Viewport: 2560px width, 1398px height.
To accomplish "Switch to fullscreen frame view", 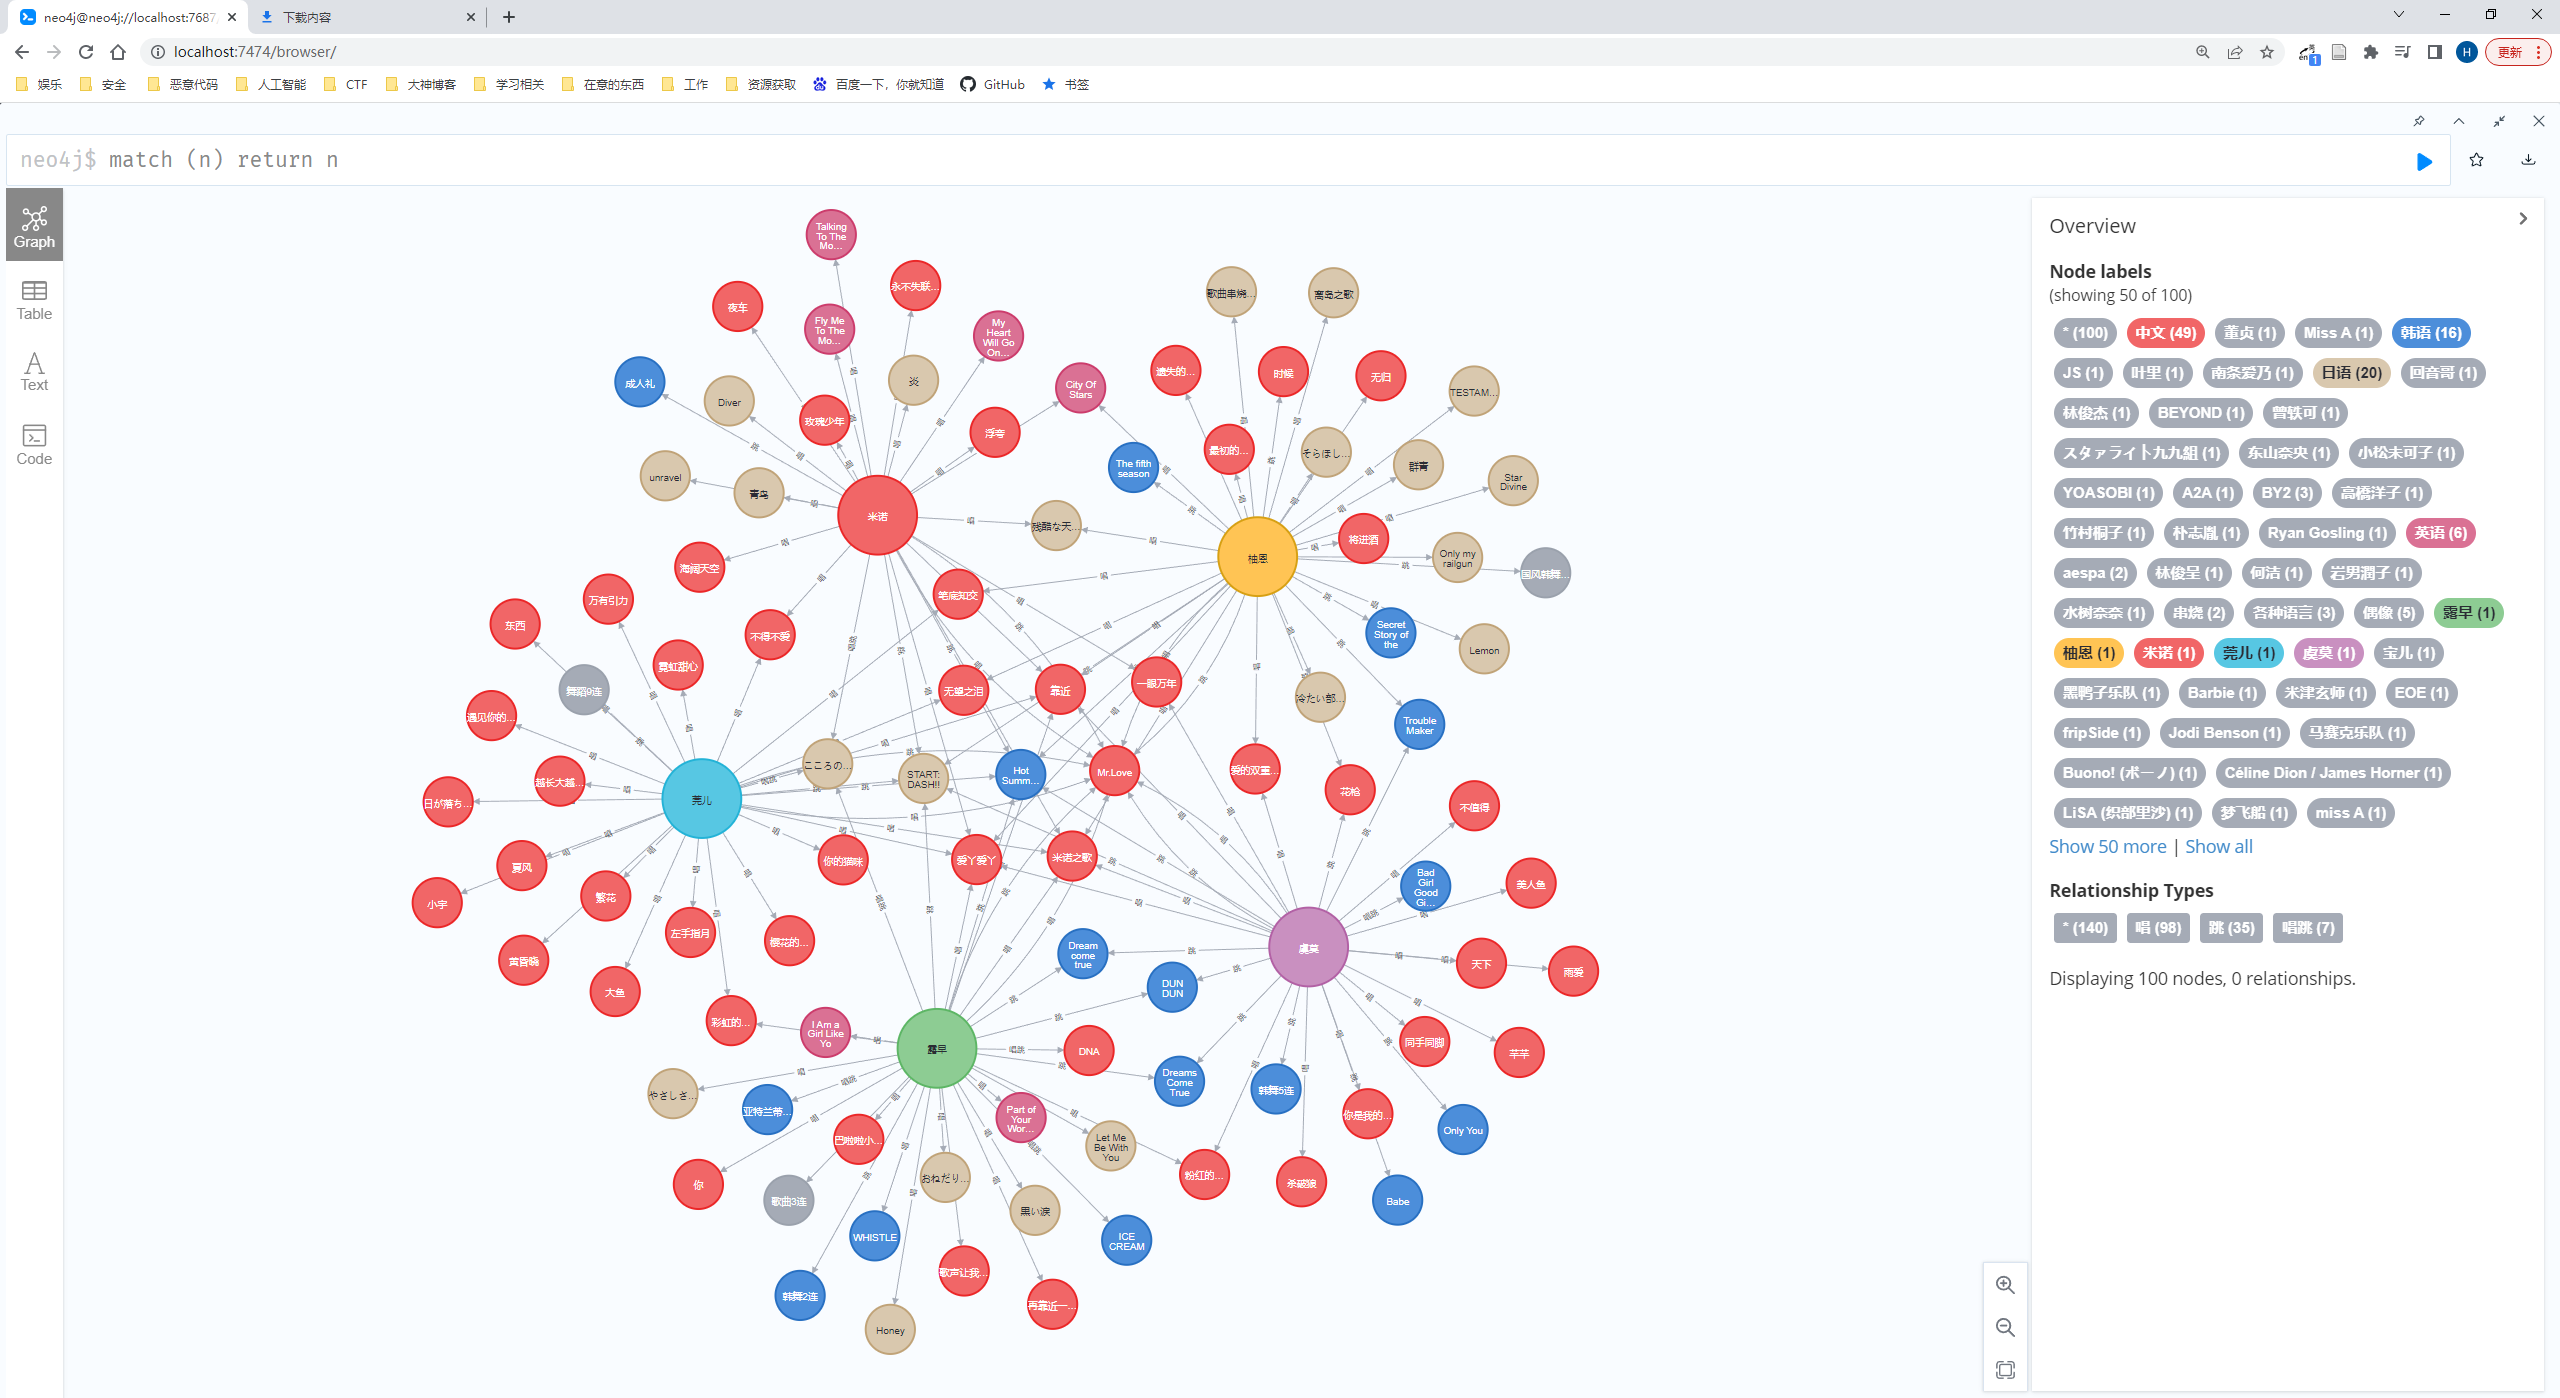I will [2499, 121].
